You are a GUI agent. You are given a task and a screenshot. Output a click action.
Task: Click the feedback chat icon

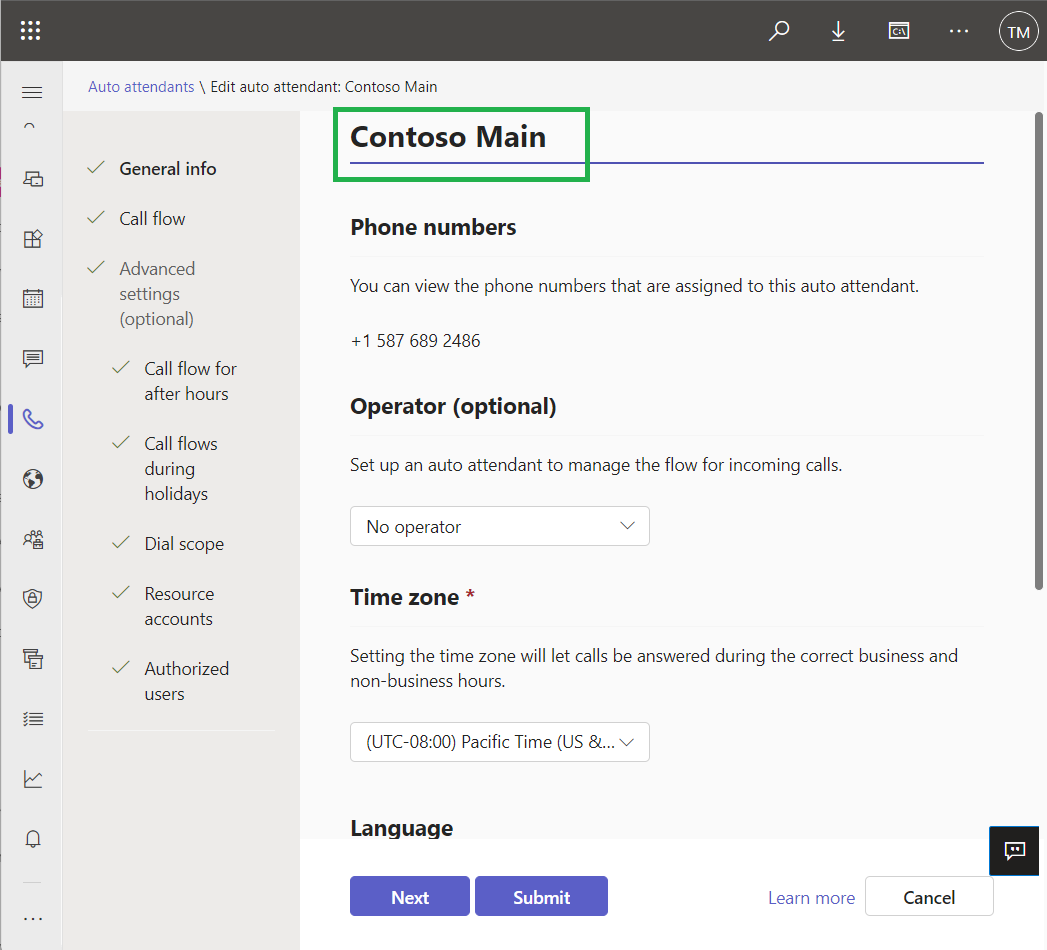point(1015,851)
